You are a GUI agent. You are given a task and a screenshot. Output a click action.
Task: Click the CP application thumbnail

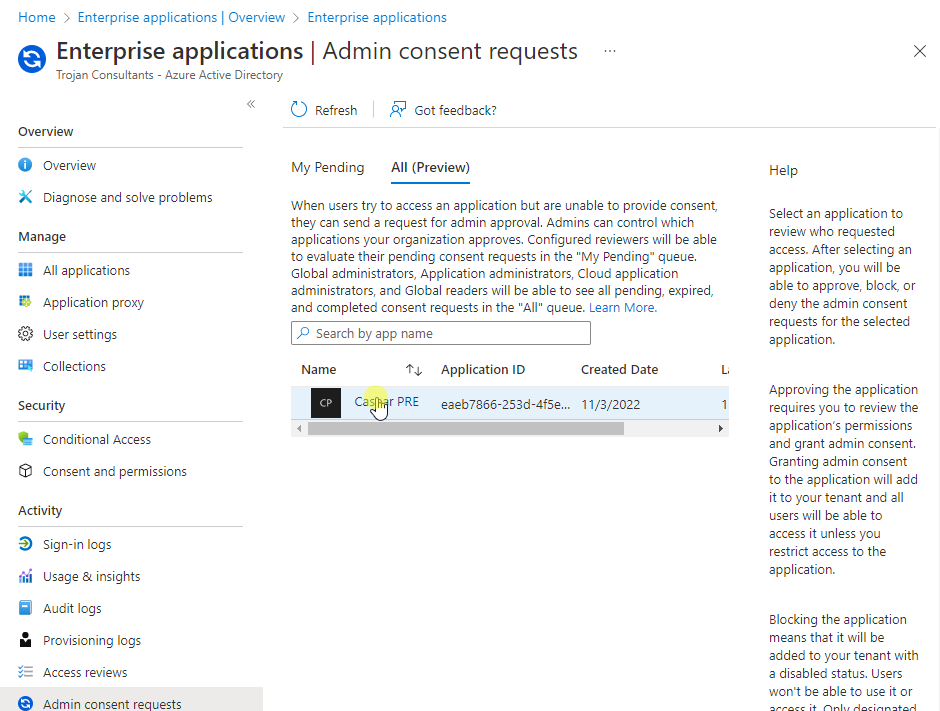(x=326, y=403)
